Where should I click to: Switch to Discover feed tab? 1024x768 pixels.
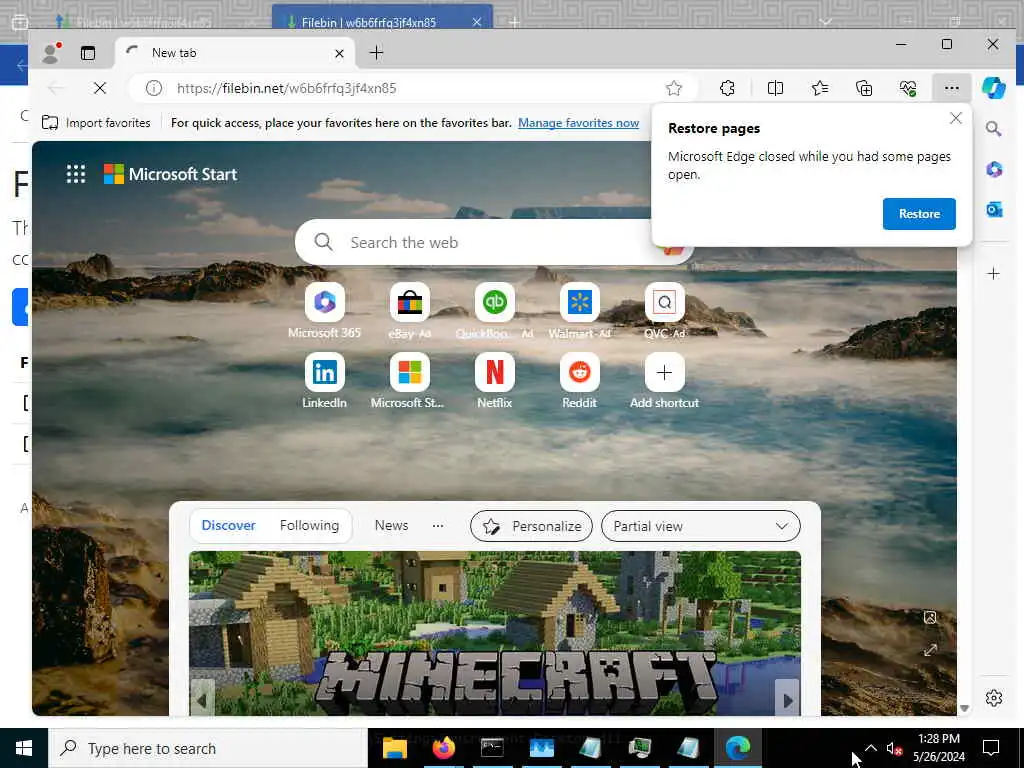[x=228, y=526]
